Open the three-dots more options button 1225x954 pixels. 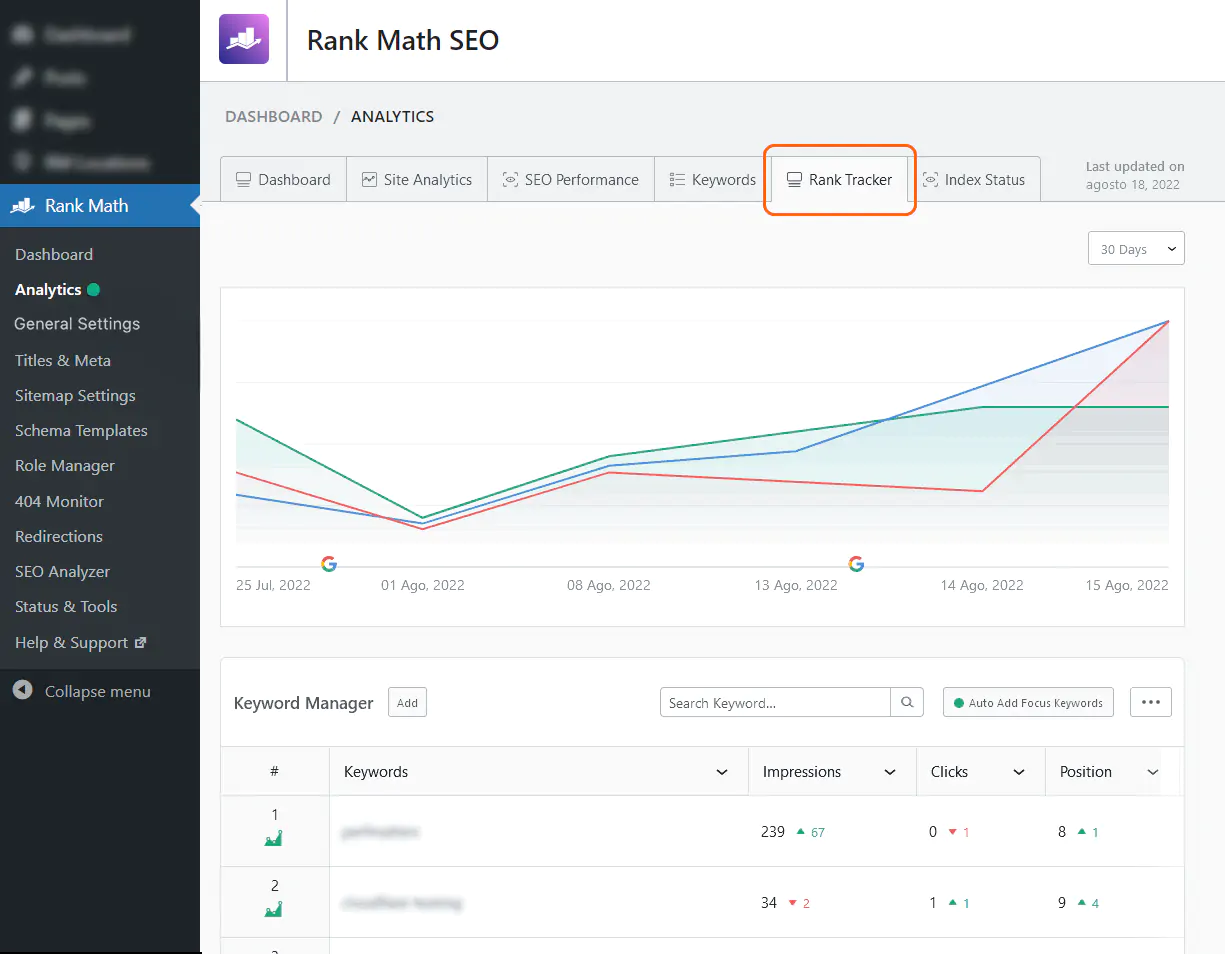[x=1150, y=703]
